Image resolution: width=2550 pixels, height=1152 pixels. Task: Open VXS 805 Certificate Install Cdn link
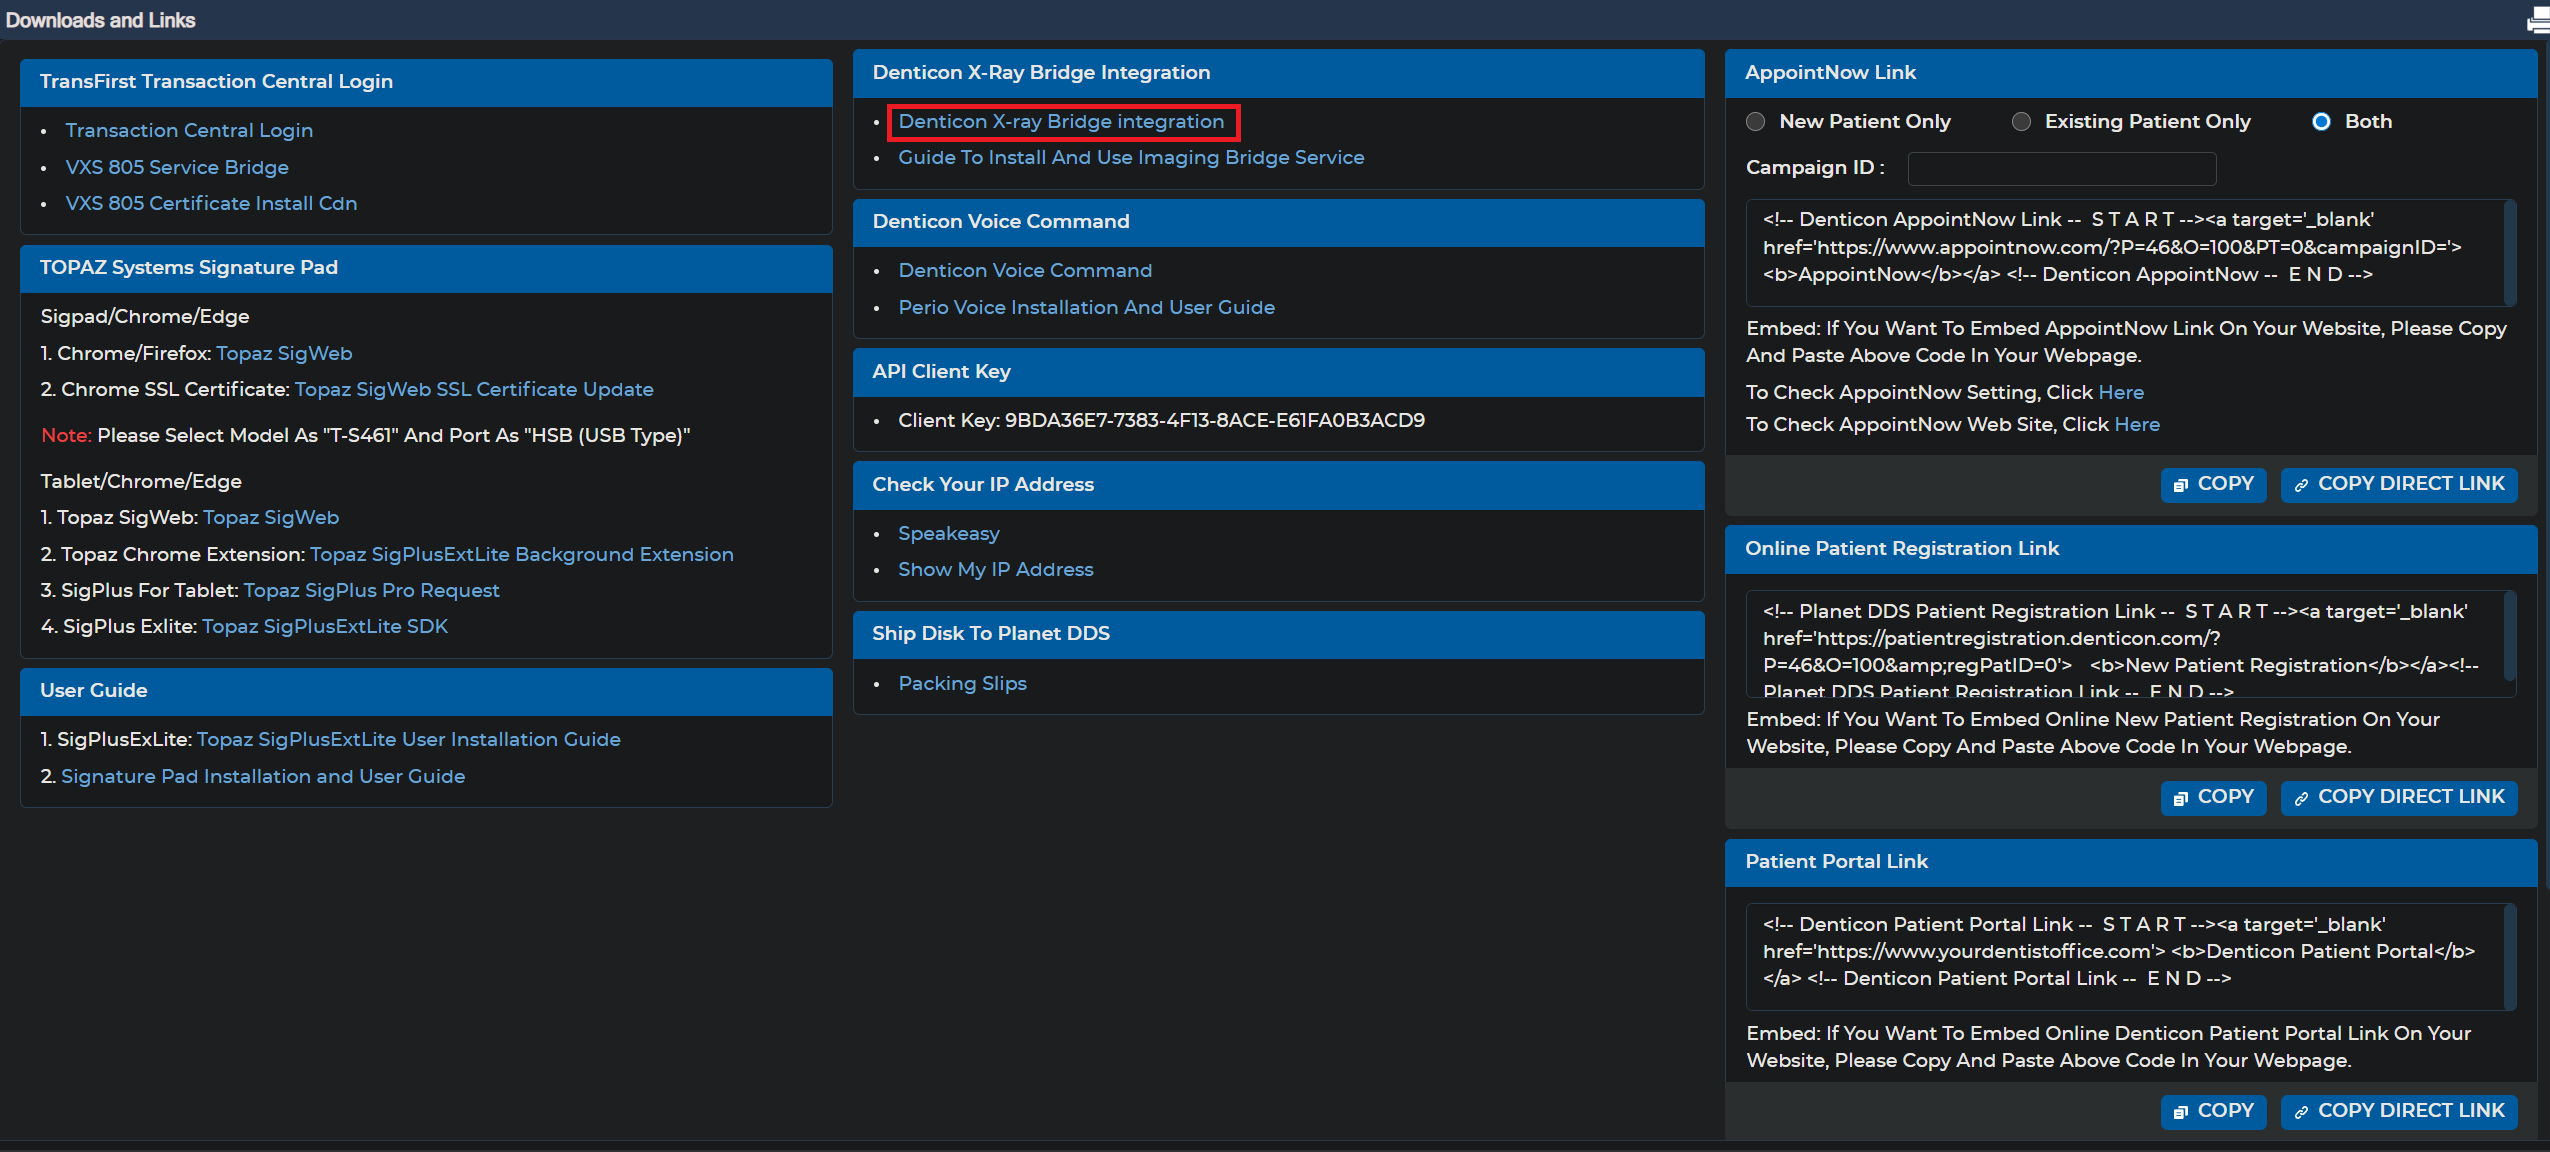tap(211, 203)
